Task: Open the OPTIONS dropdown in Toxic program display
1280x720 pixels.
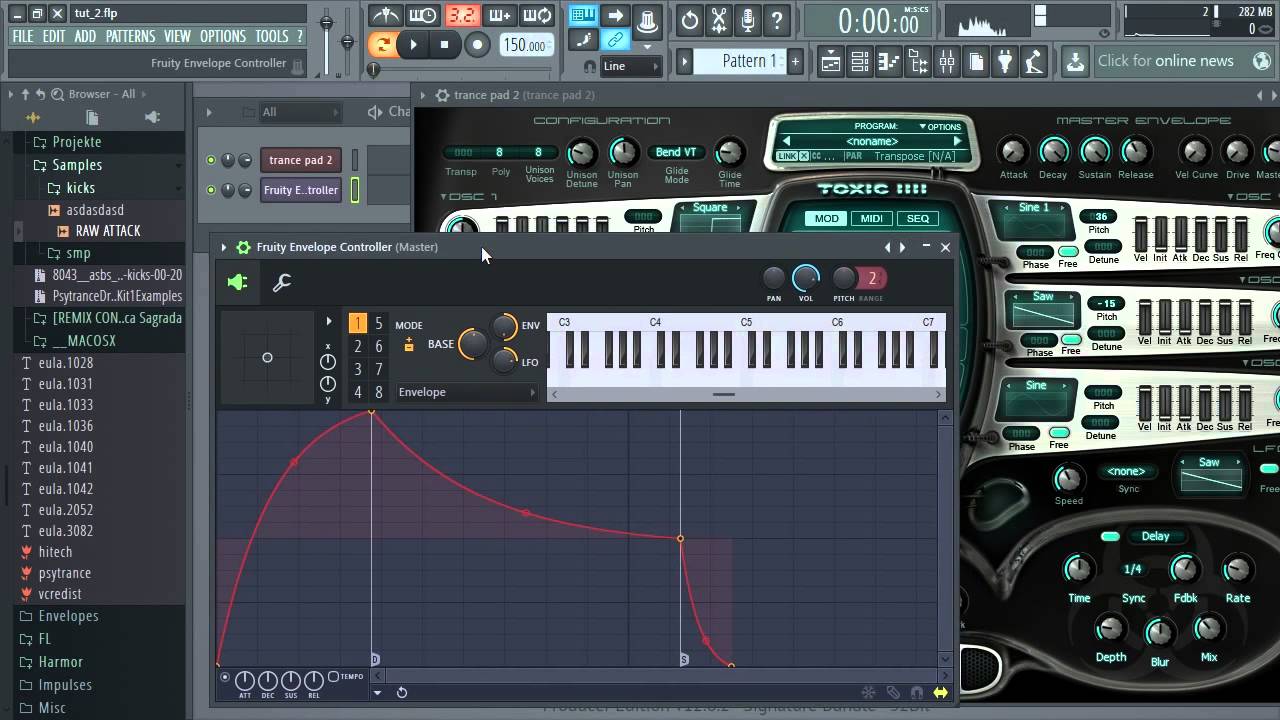Action: pyautogui.click(x=940, y=127)
